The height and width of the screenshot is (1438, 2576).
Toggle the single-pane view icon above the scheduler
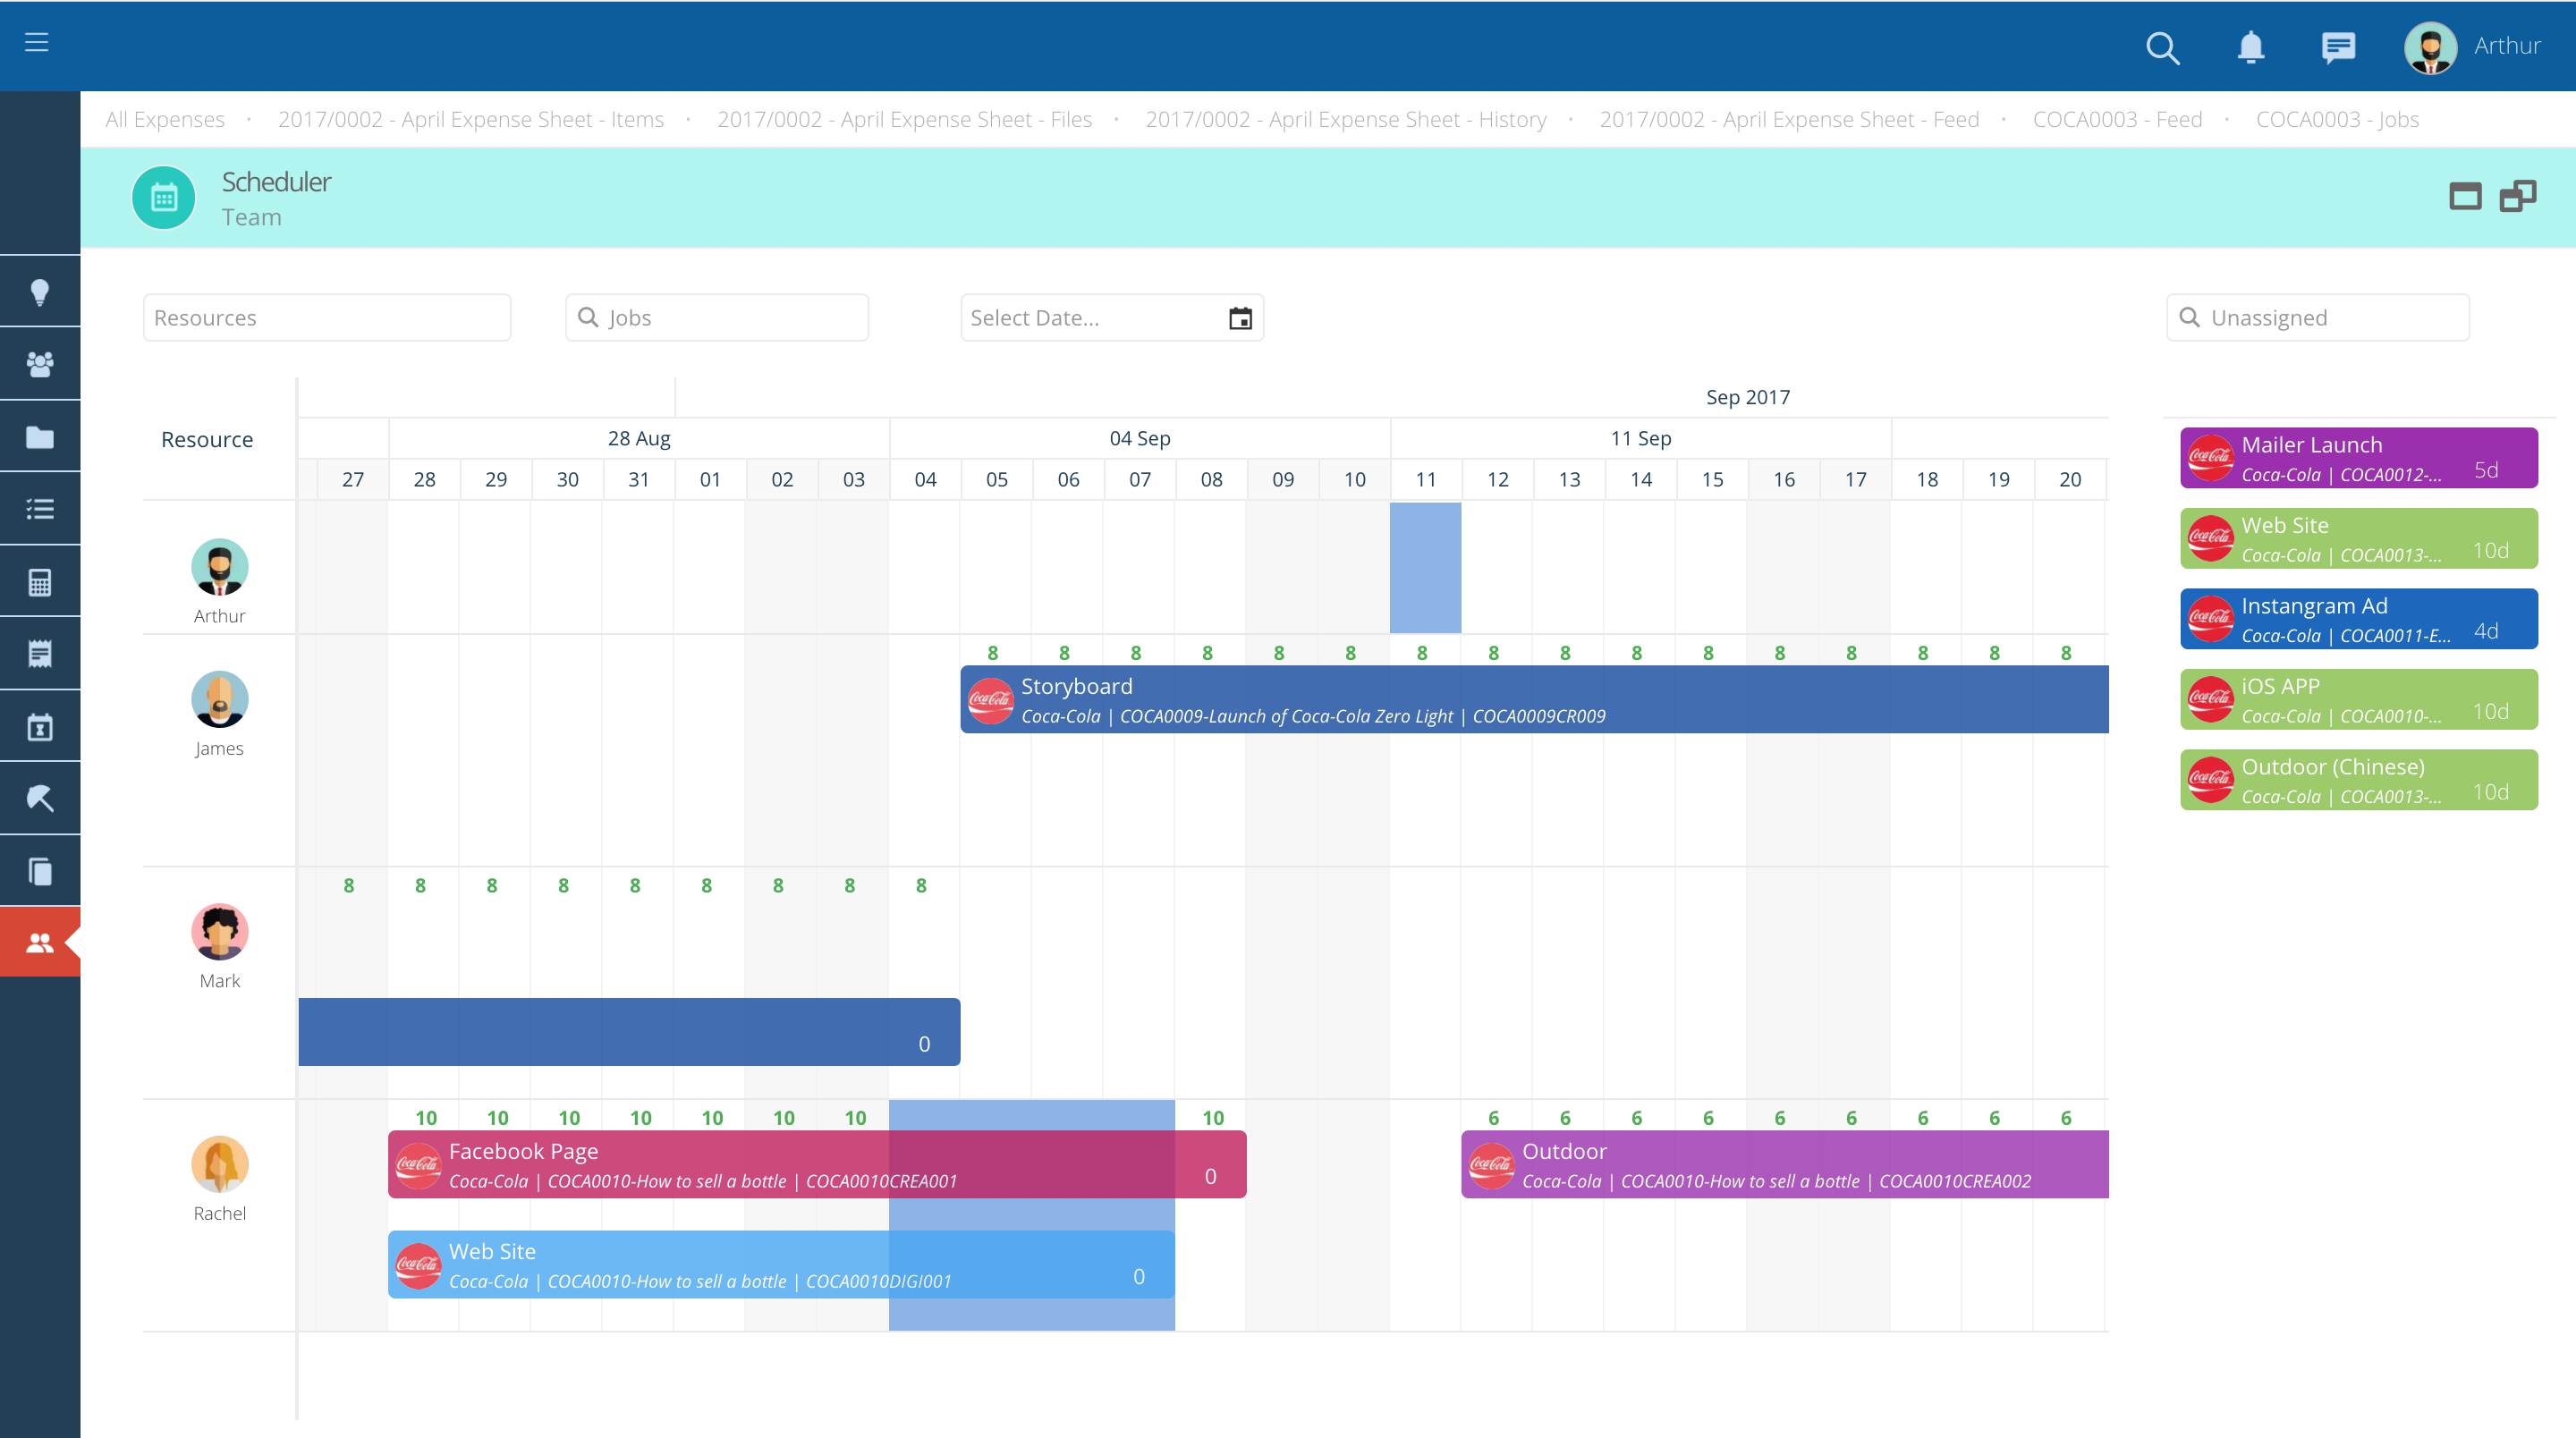point(2465,196)
